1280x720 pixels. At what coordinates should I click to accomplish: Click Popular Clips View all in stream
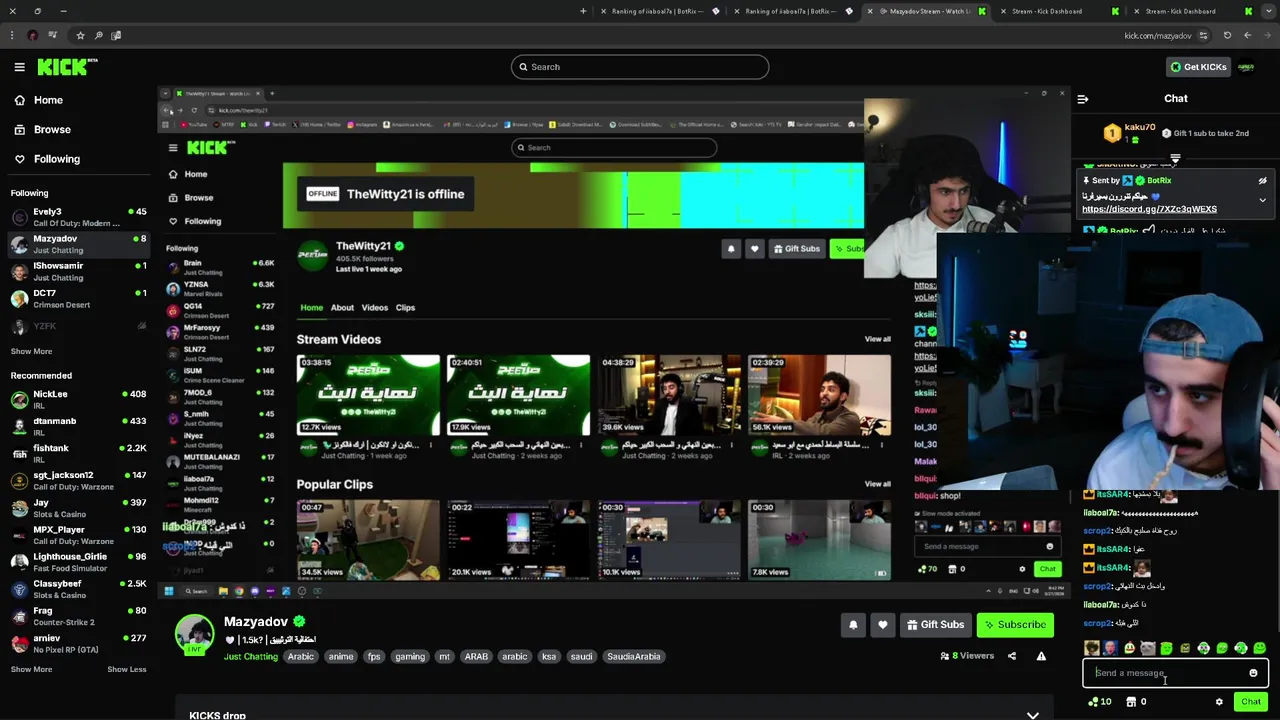click(877, 484)
